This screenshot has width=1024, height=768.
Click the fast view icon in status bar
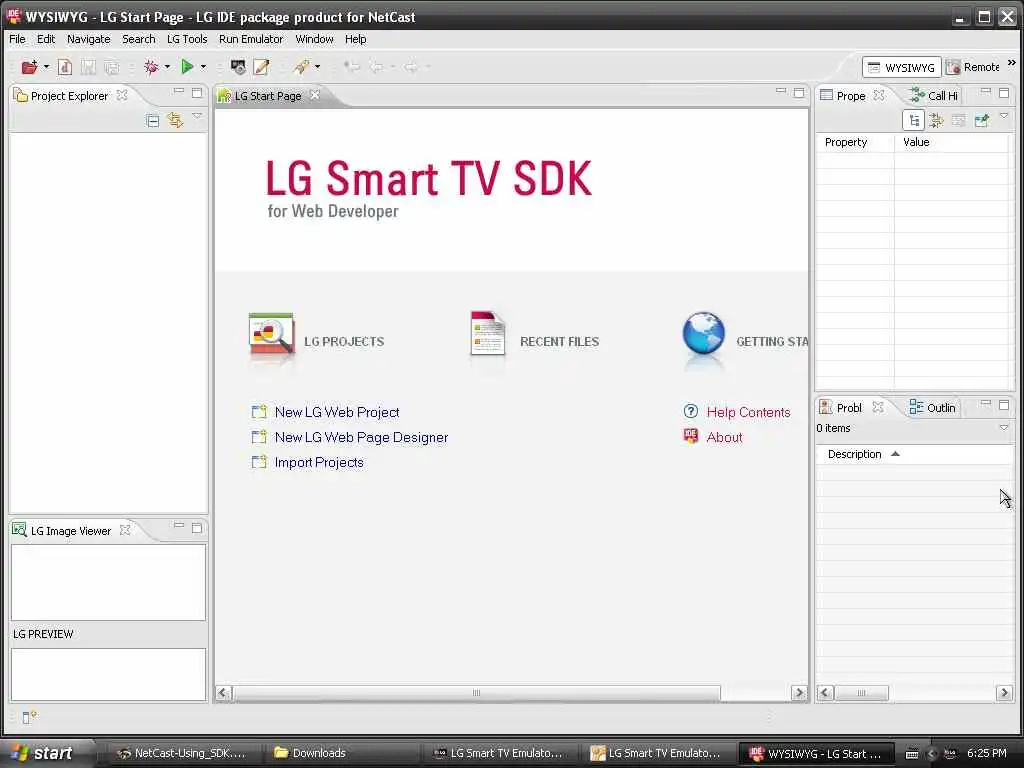coord(29,717)
